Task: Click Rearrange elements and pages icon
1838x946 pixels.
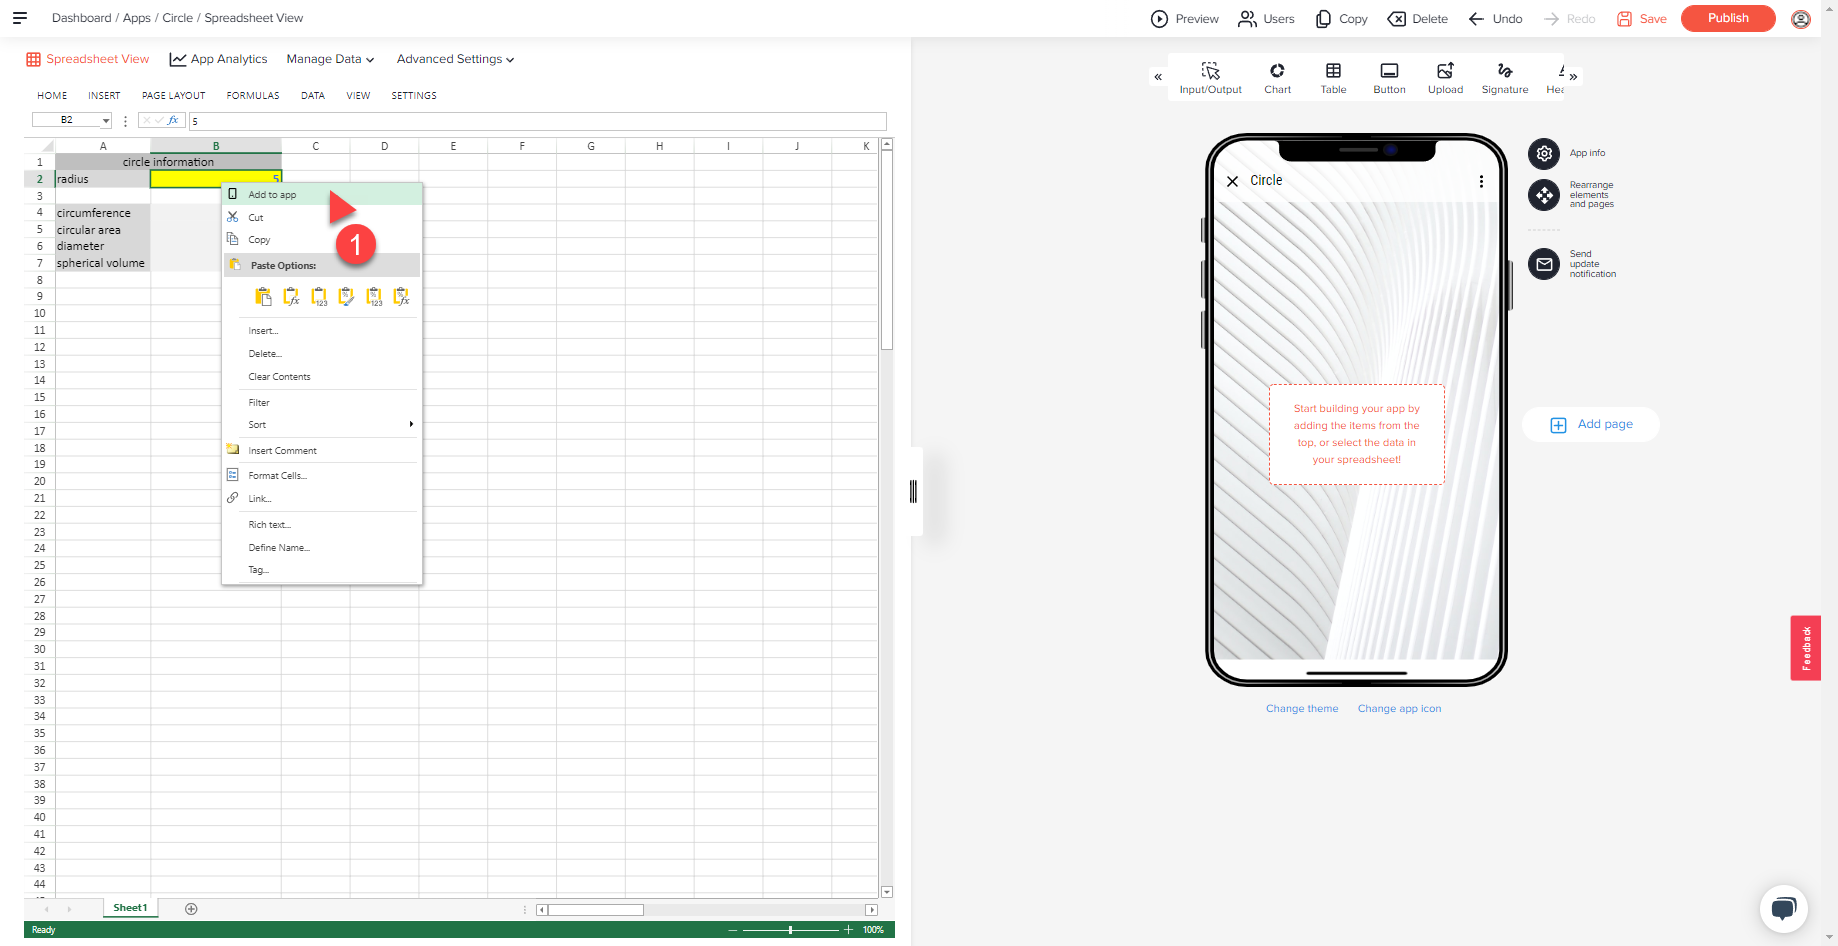Action: 1544,195
